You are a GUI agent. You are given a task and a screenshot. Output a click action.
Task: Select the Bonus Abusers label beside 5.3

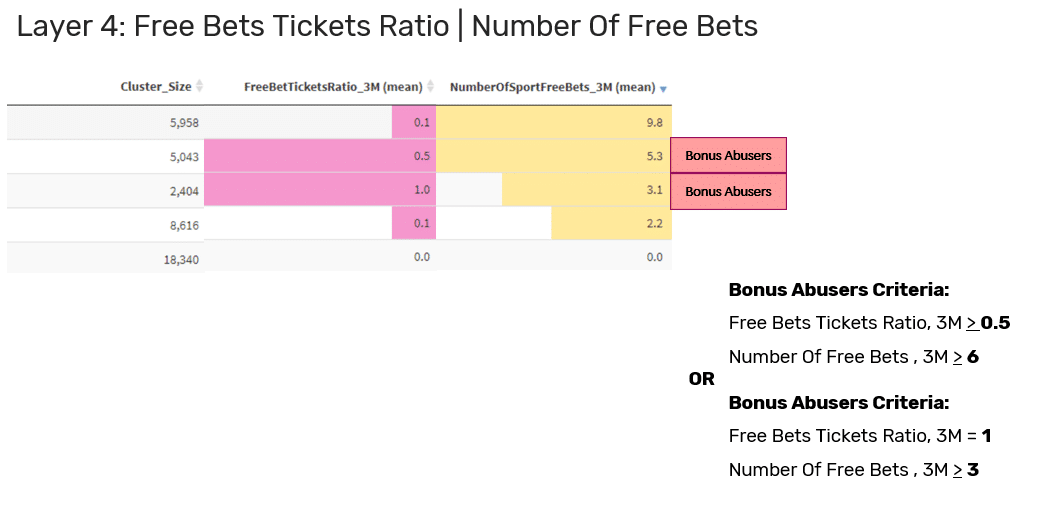pyautogui.click(x=728, y=156)
